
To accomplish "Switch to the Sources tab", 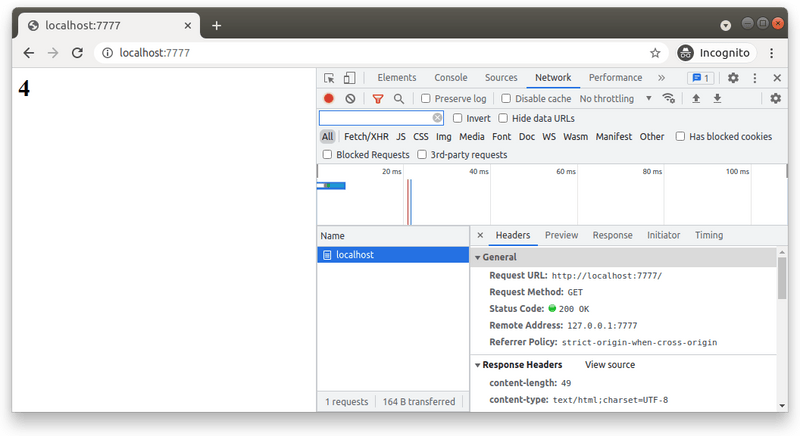I will [501, 78].
